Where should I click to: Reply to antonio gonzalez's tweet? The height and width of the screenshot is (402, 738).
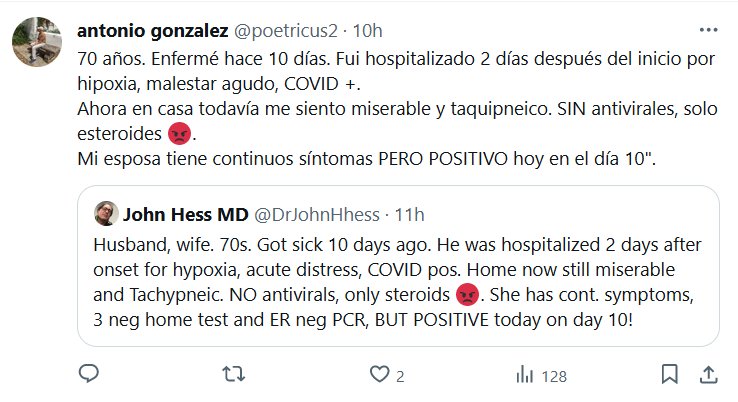pyautogui.click(x=88, y=375)
